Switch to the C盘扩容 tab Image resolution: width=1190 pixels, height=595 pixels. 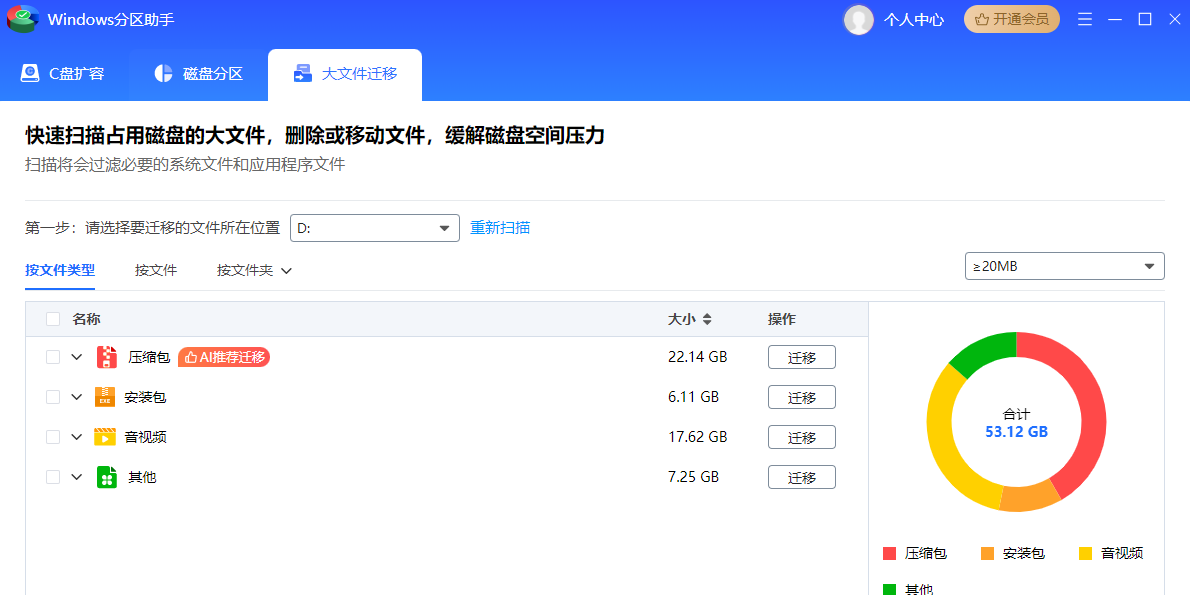tap(62, 74)
